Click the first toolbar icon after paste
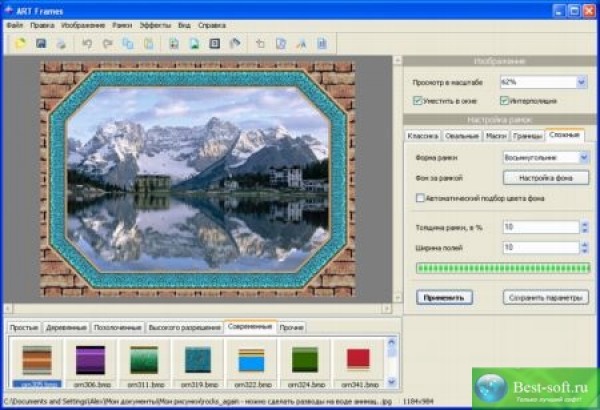 [x=174, y=43]
